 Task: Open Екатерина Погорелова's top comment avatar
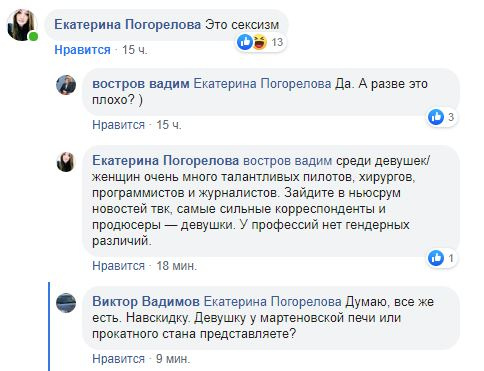(x=22, y=25)
